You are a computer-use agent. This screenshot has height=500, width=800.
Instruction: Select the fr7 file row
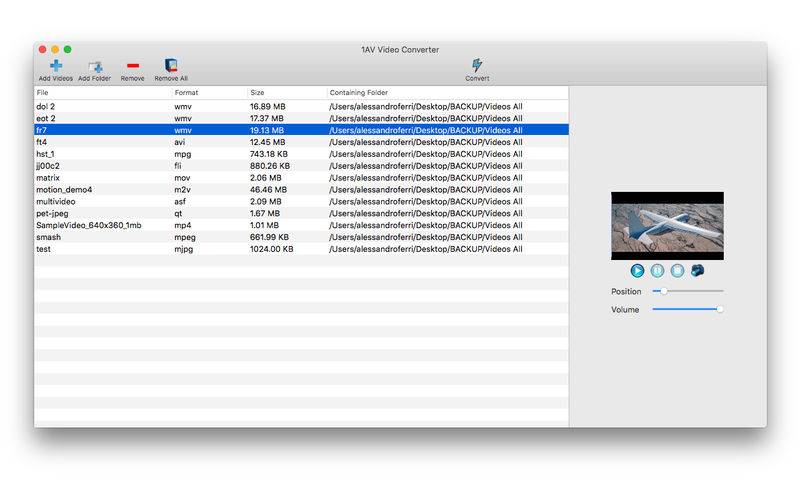pos(302,130)
